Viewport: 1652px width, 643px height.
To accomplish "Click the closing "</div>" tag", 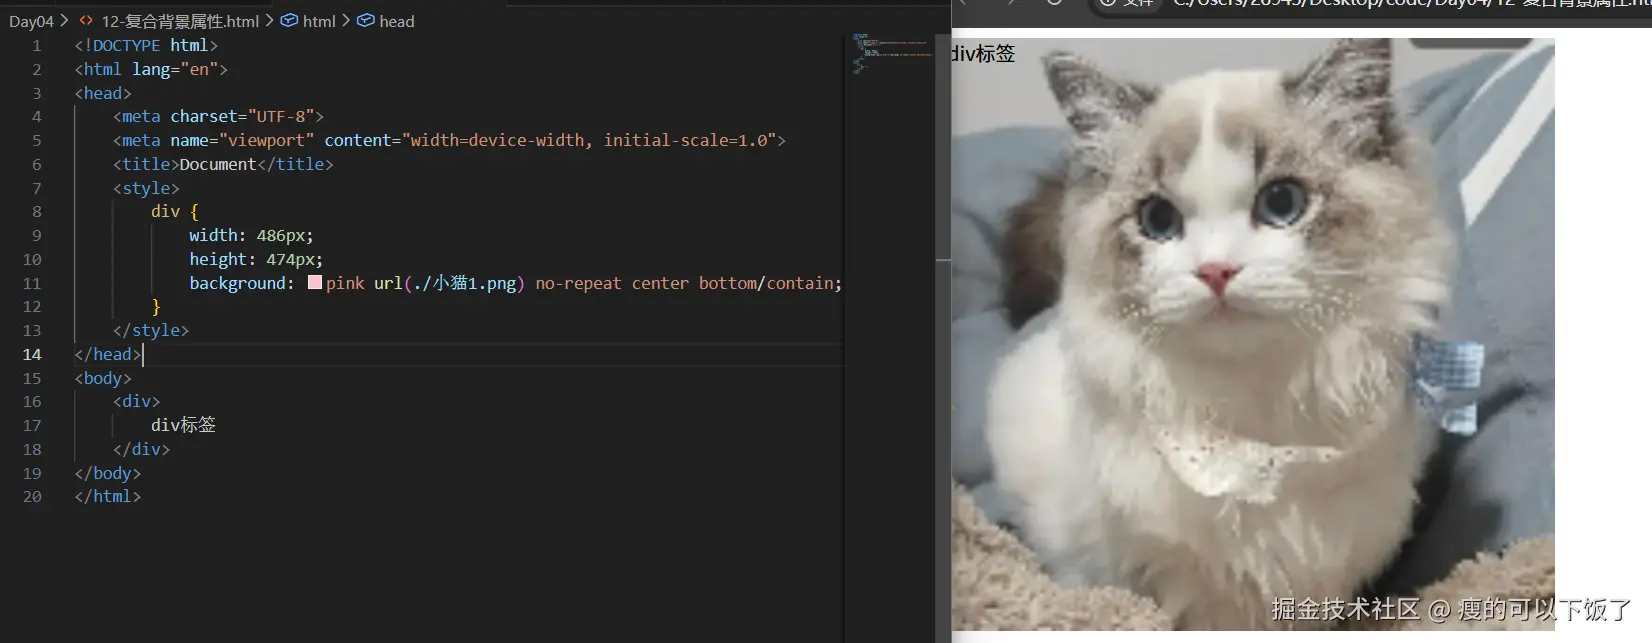I will [142, 450].
